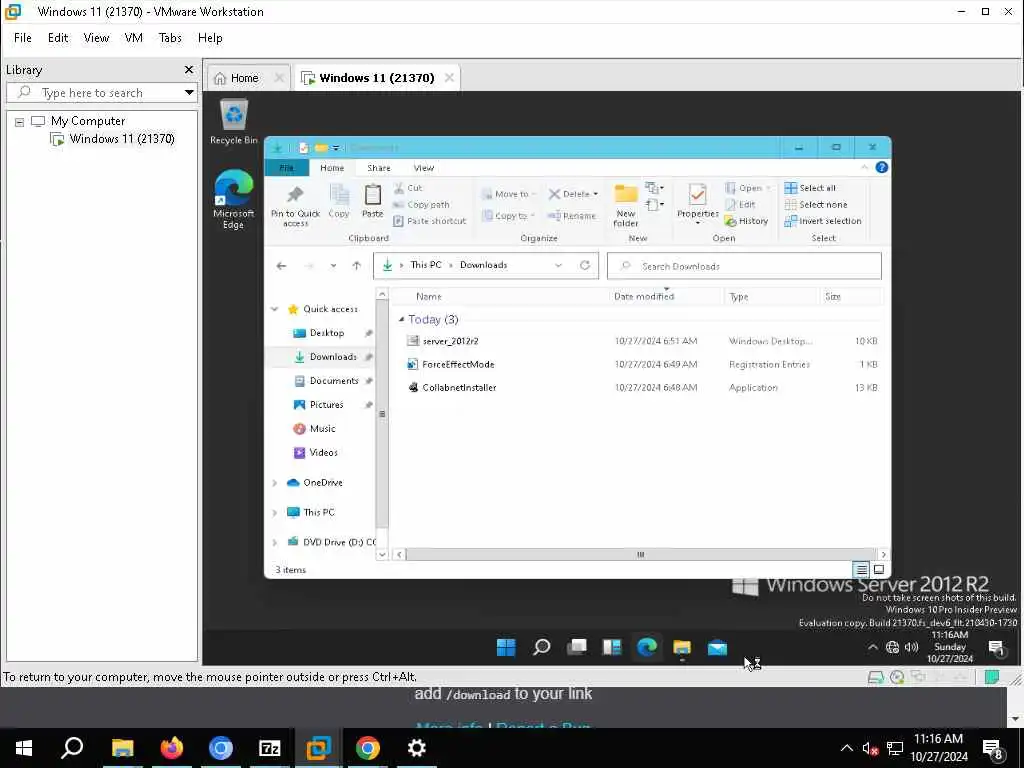Screen dimensions: 1024x768
Task: Click Cut in the Clipboard group
Action: (408, 188)
